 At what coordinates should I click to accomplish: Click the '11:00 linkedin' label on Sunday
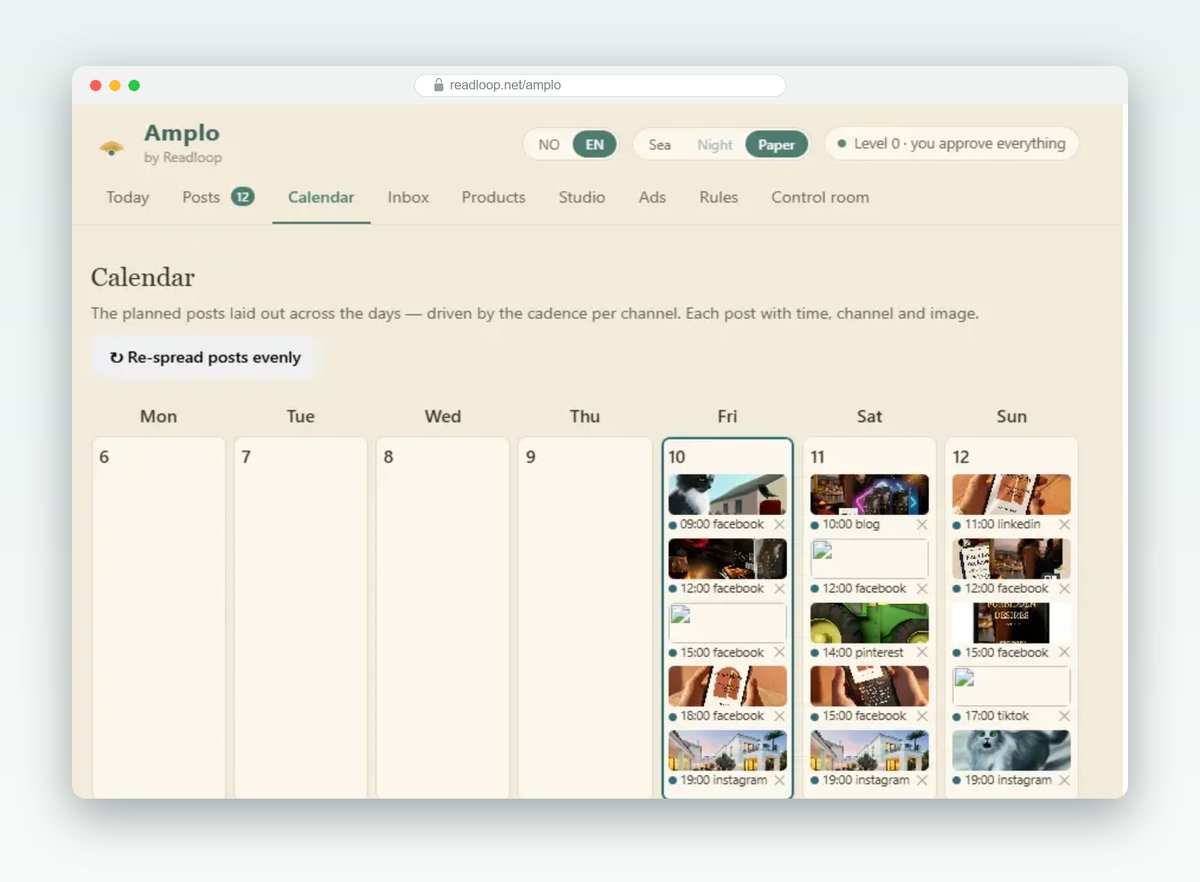coord(1003,524)
